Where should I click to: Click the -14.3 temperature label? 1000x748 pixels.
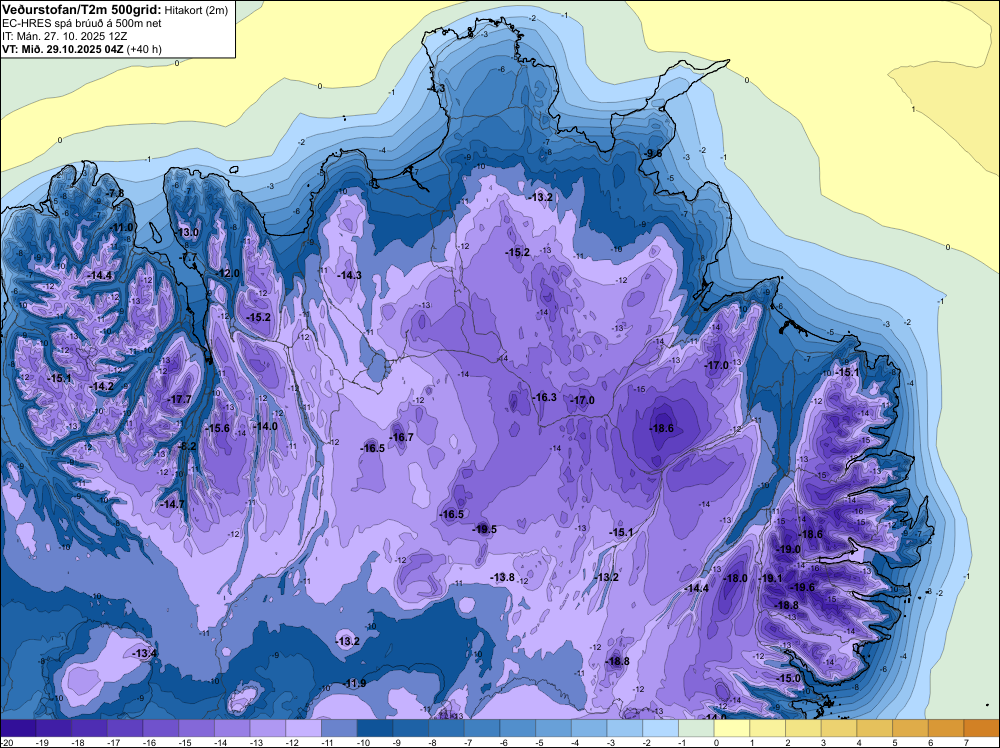(349, 275)
